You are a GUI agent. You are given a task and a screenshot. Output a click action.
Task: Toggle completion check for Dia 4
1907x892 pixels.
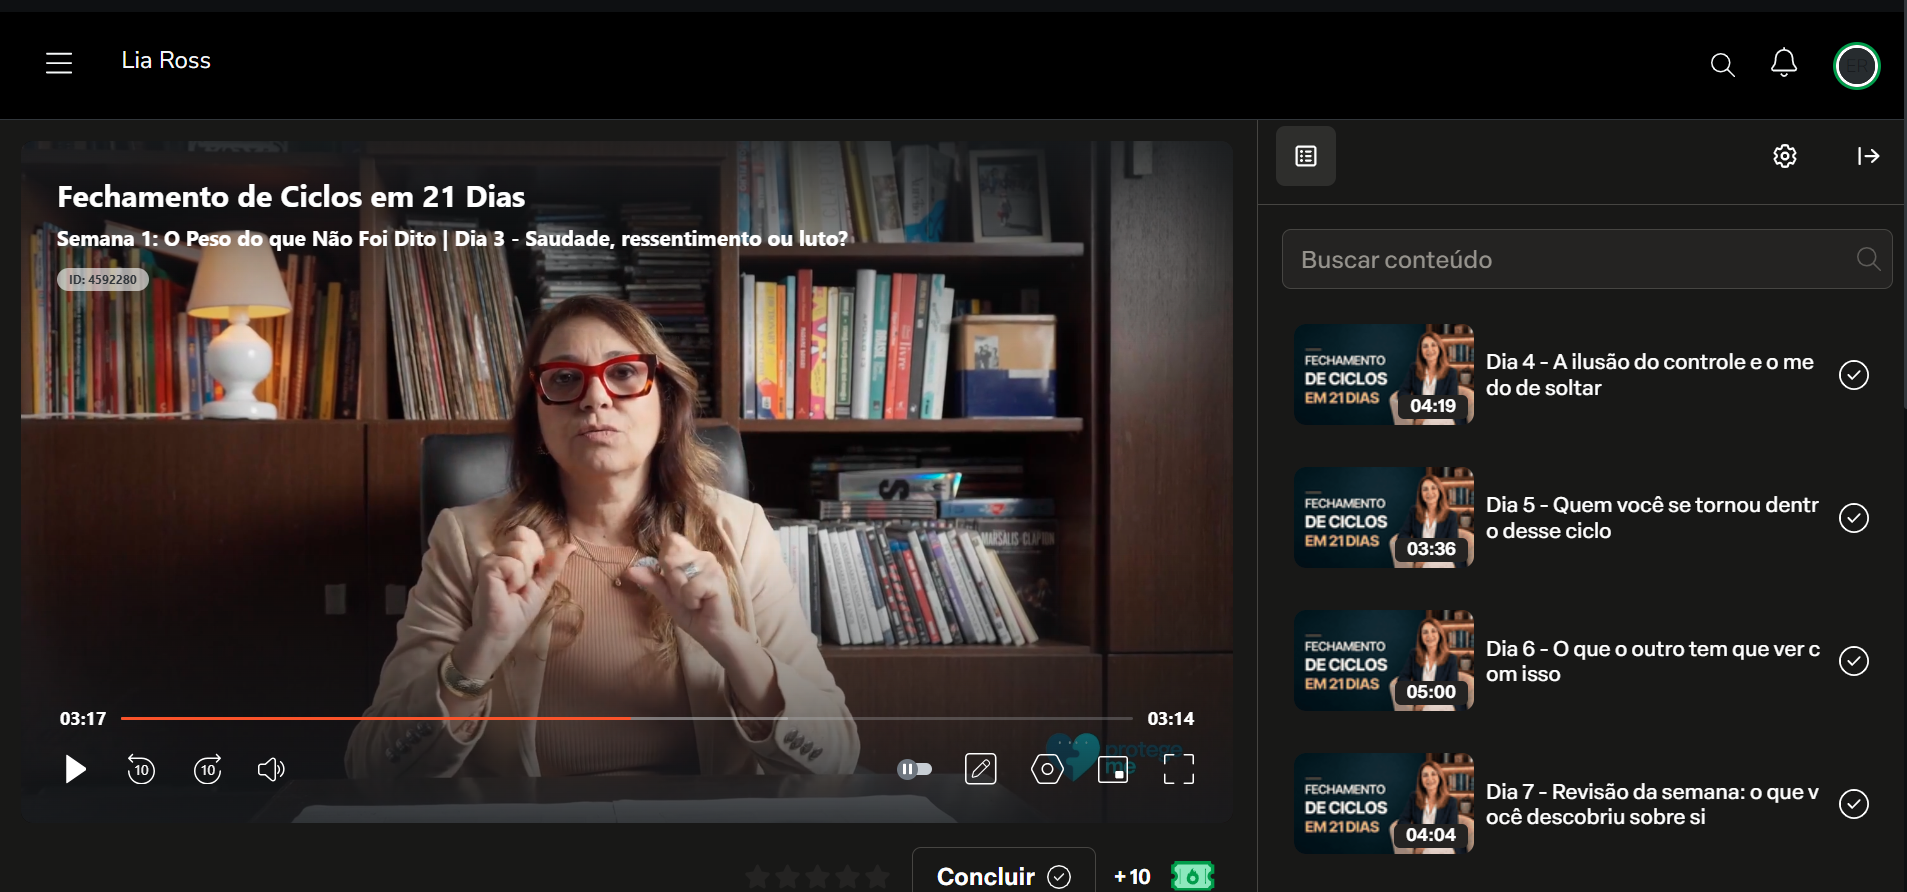click(x=1854, y=375)
